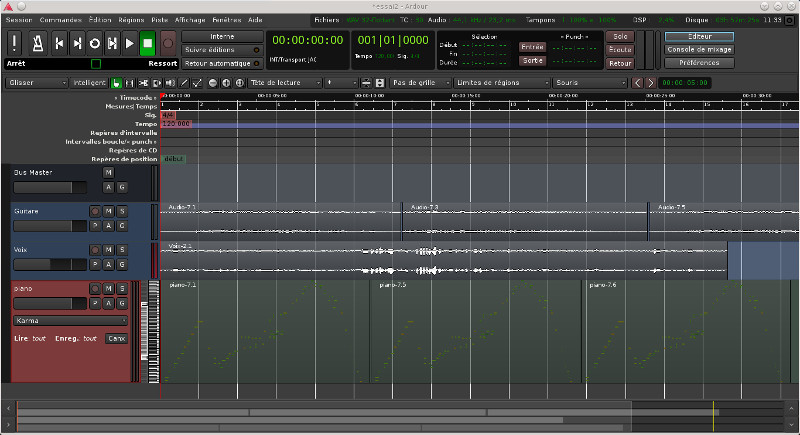The width and height of the screenshot is (800, 435).
Task: Click the main timecode clock display
Action: click(308, 40)
